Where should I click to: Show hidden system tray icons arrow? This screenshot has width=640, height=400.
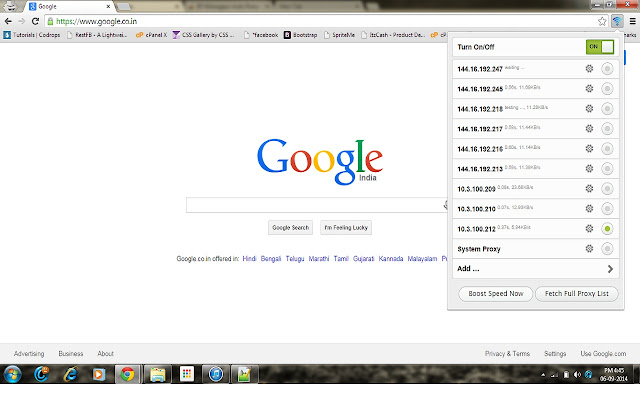point(543,375)
